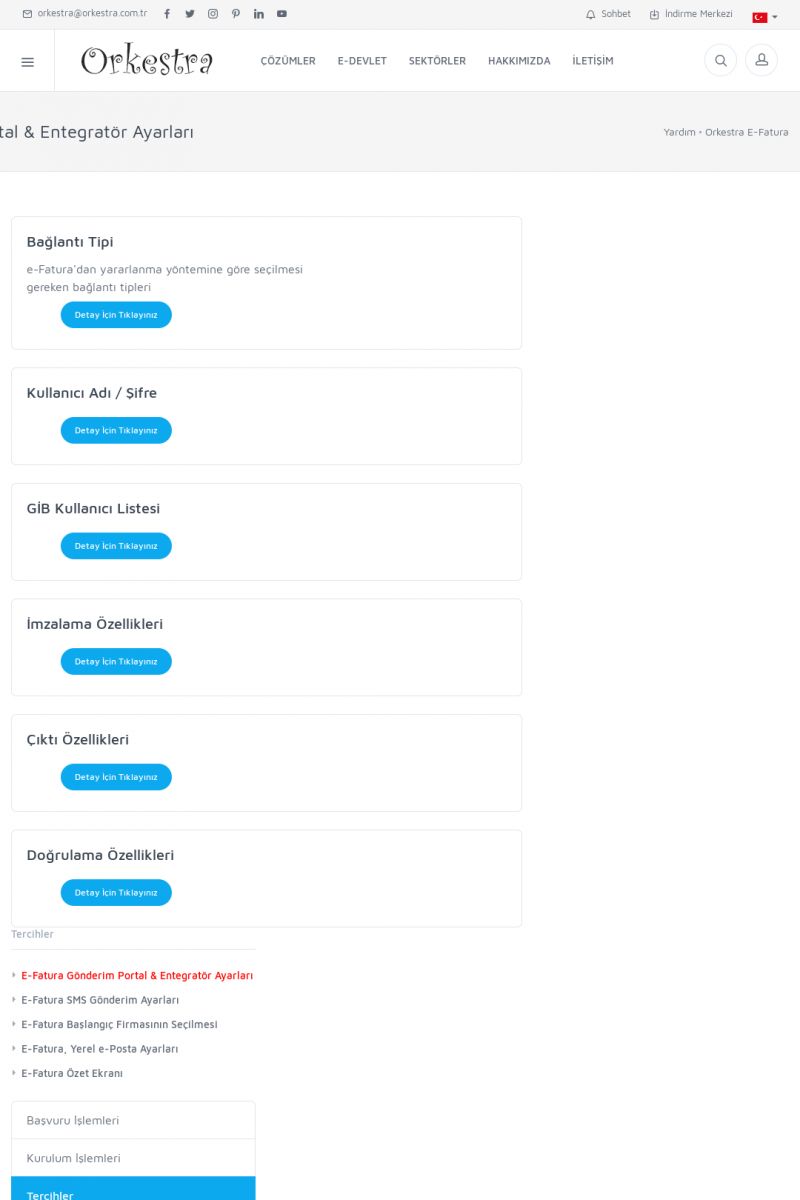
Task: Open the SEKTÖRLER menu item
Action: coord(437,61)
